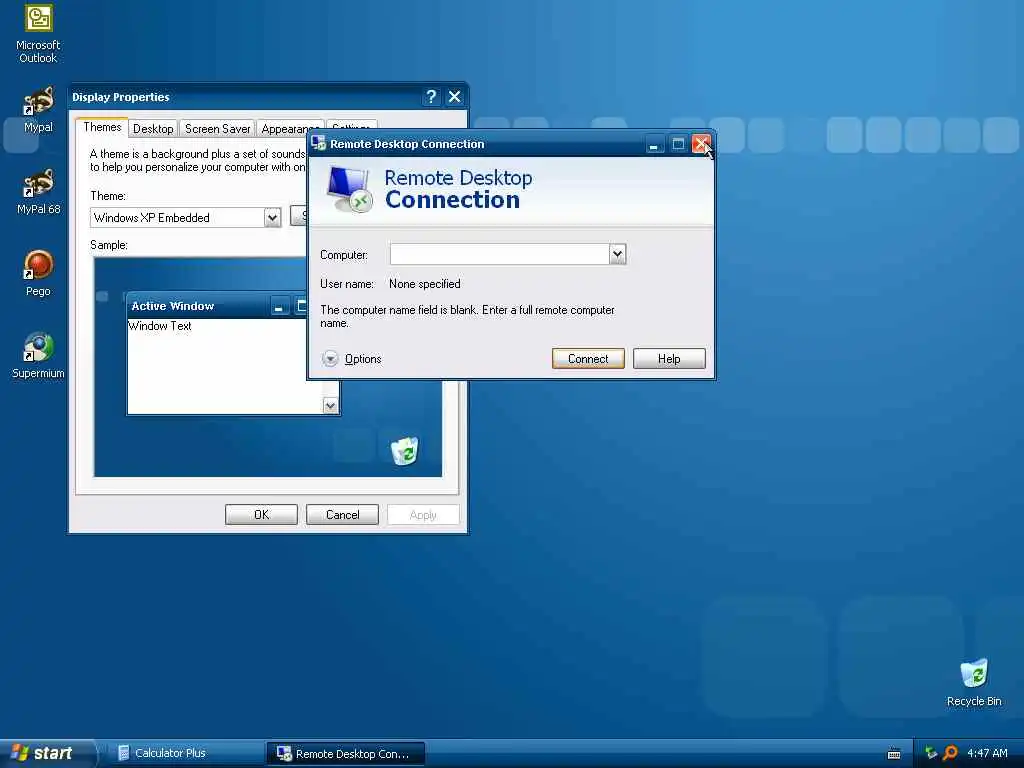Click the on-screen keyboard tray icon
The image size is (1024, 768).
click(894, 754)
